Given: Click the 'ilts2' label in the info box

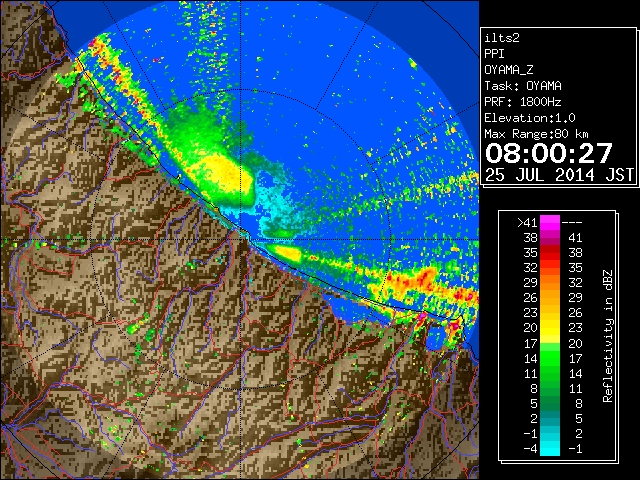Looking at the screenshot, I should [502, 38].
